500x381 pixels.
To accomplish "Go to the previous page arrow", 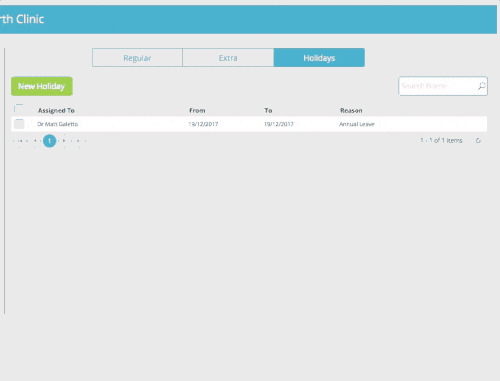I will [35, 141].
